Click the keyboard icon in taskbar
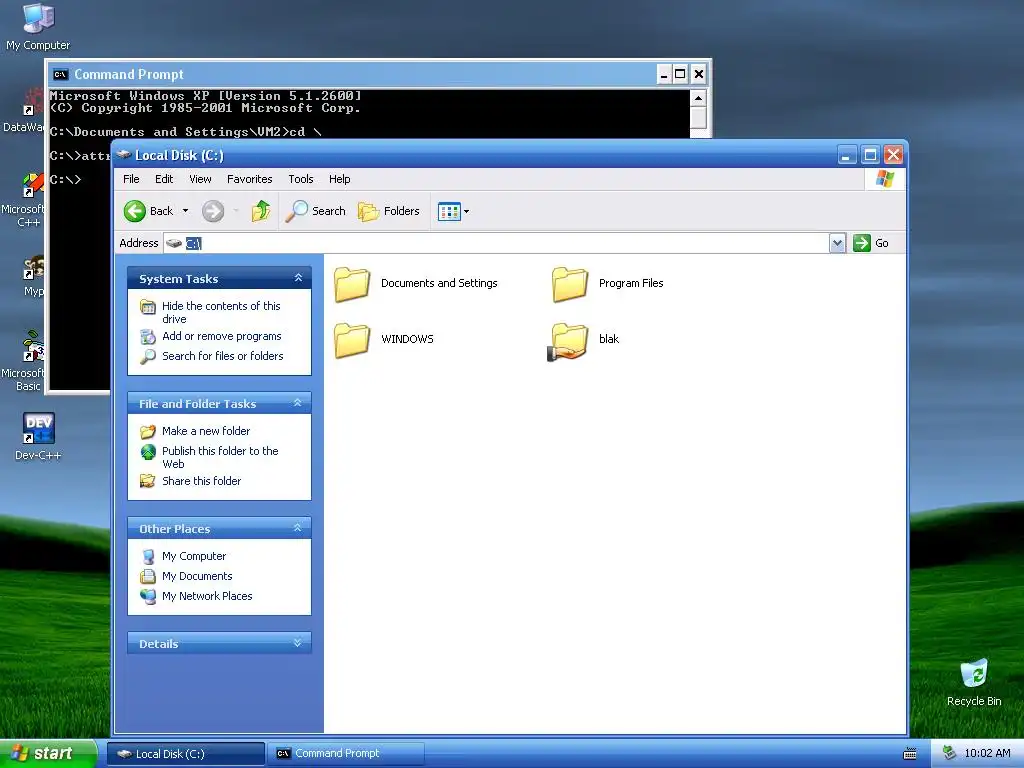Screen dimensions: 1024x768 [x=910, y=754]
